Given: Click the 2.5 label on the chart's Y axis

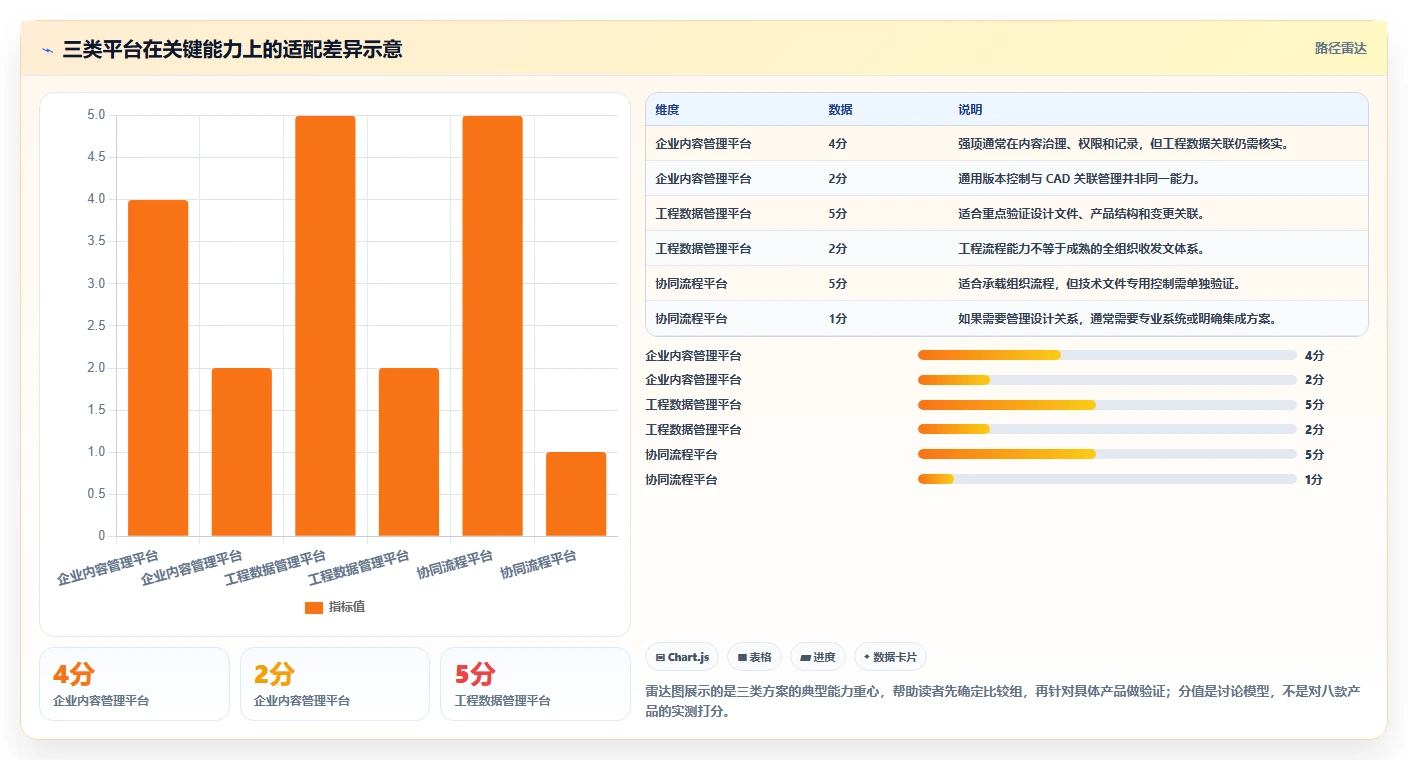Looking at the screenshot, I should coord(96,326).
